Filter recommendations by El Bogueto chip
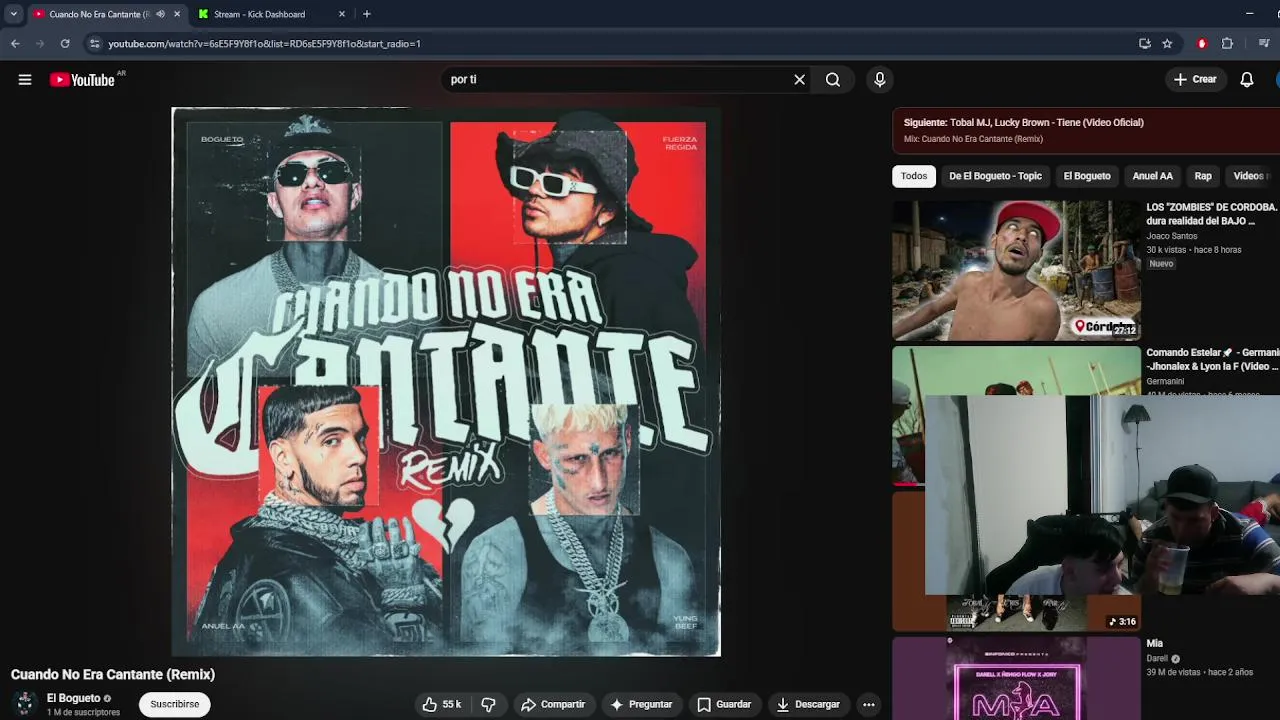1280x720 pixels. 1087,176
